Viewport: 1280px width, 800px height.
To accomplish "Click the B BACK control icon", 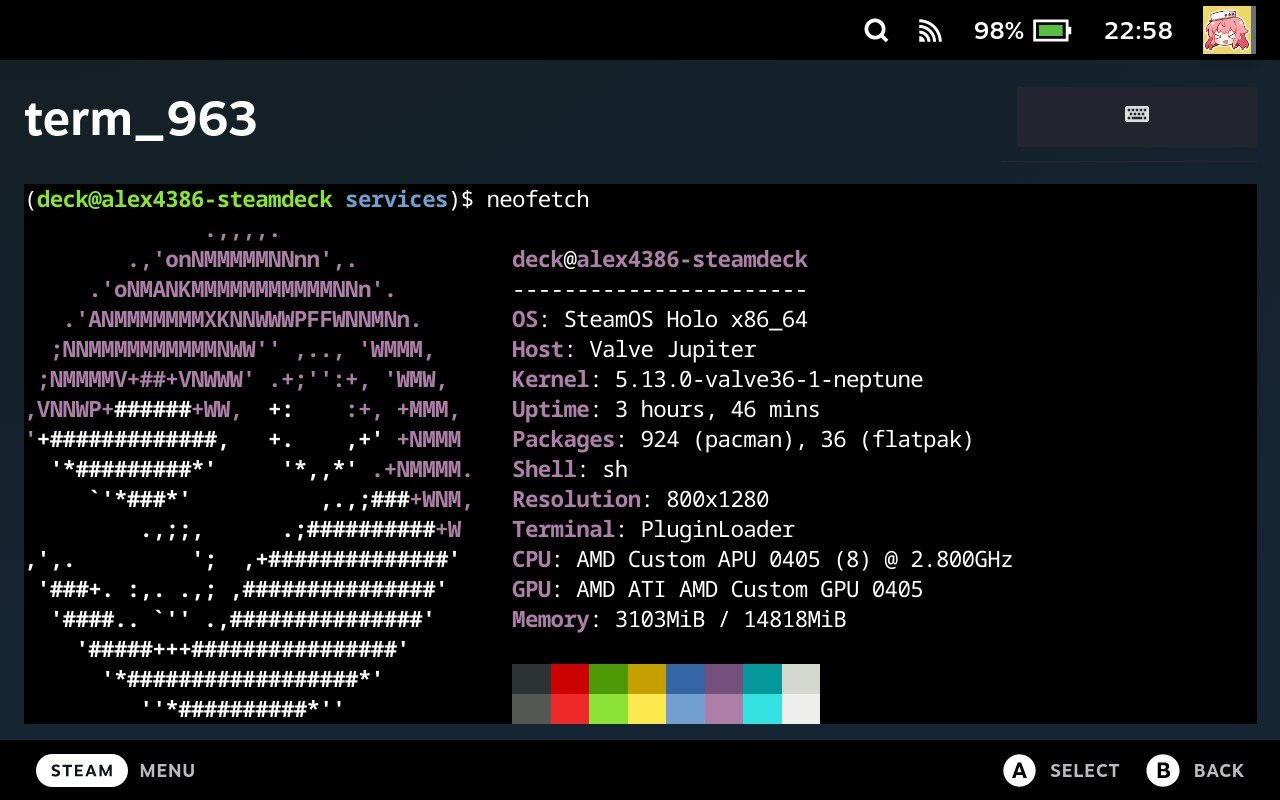I will click(x=1163, y=770).
